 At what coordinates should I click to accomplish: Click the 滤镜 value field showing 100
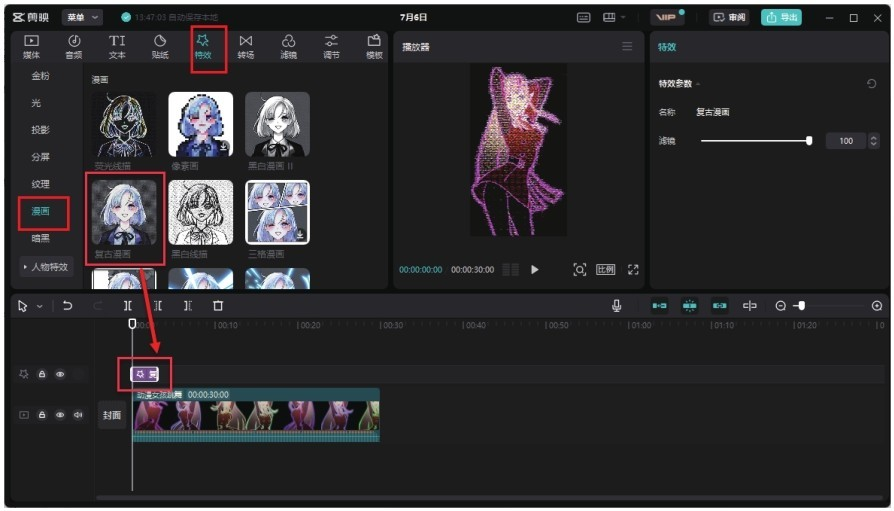tap(846, 141)
